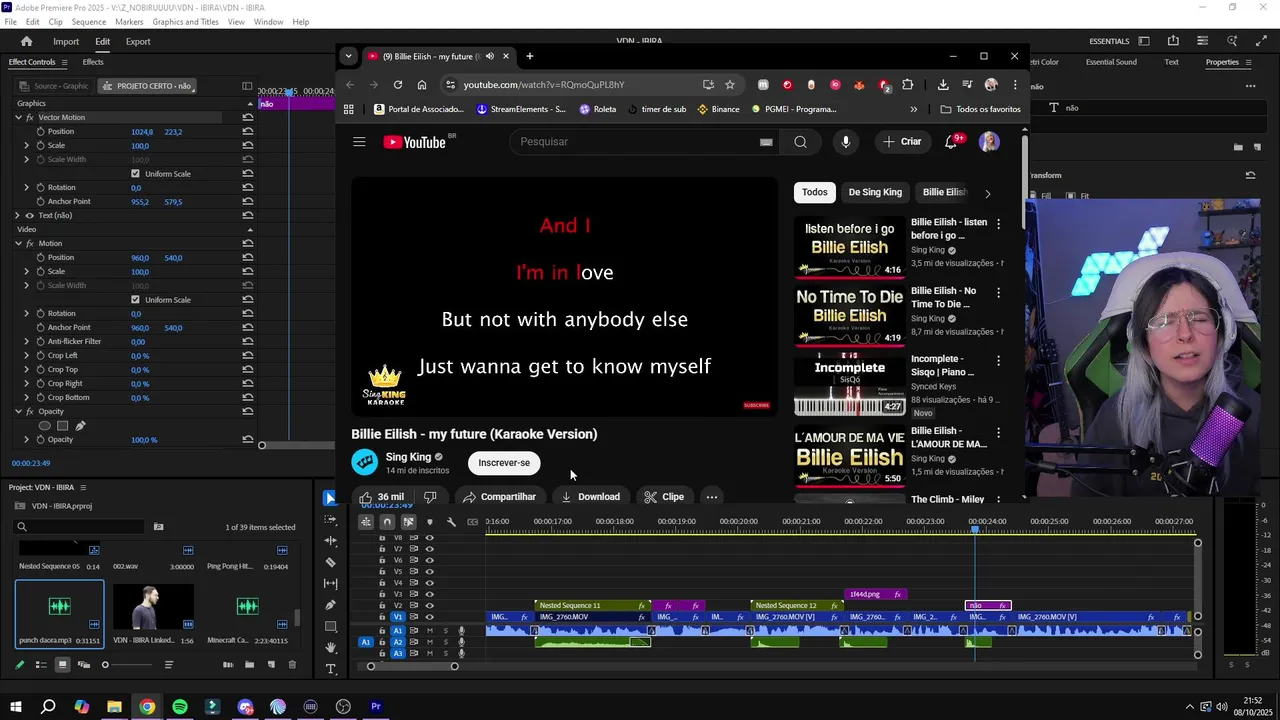Collapse the Motion effect group
This screenshot has height=720, width=1280.
17,244
